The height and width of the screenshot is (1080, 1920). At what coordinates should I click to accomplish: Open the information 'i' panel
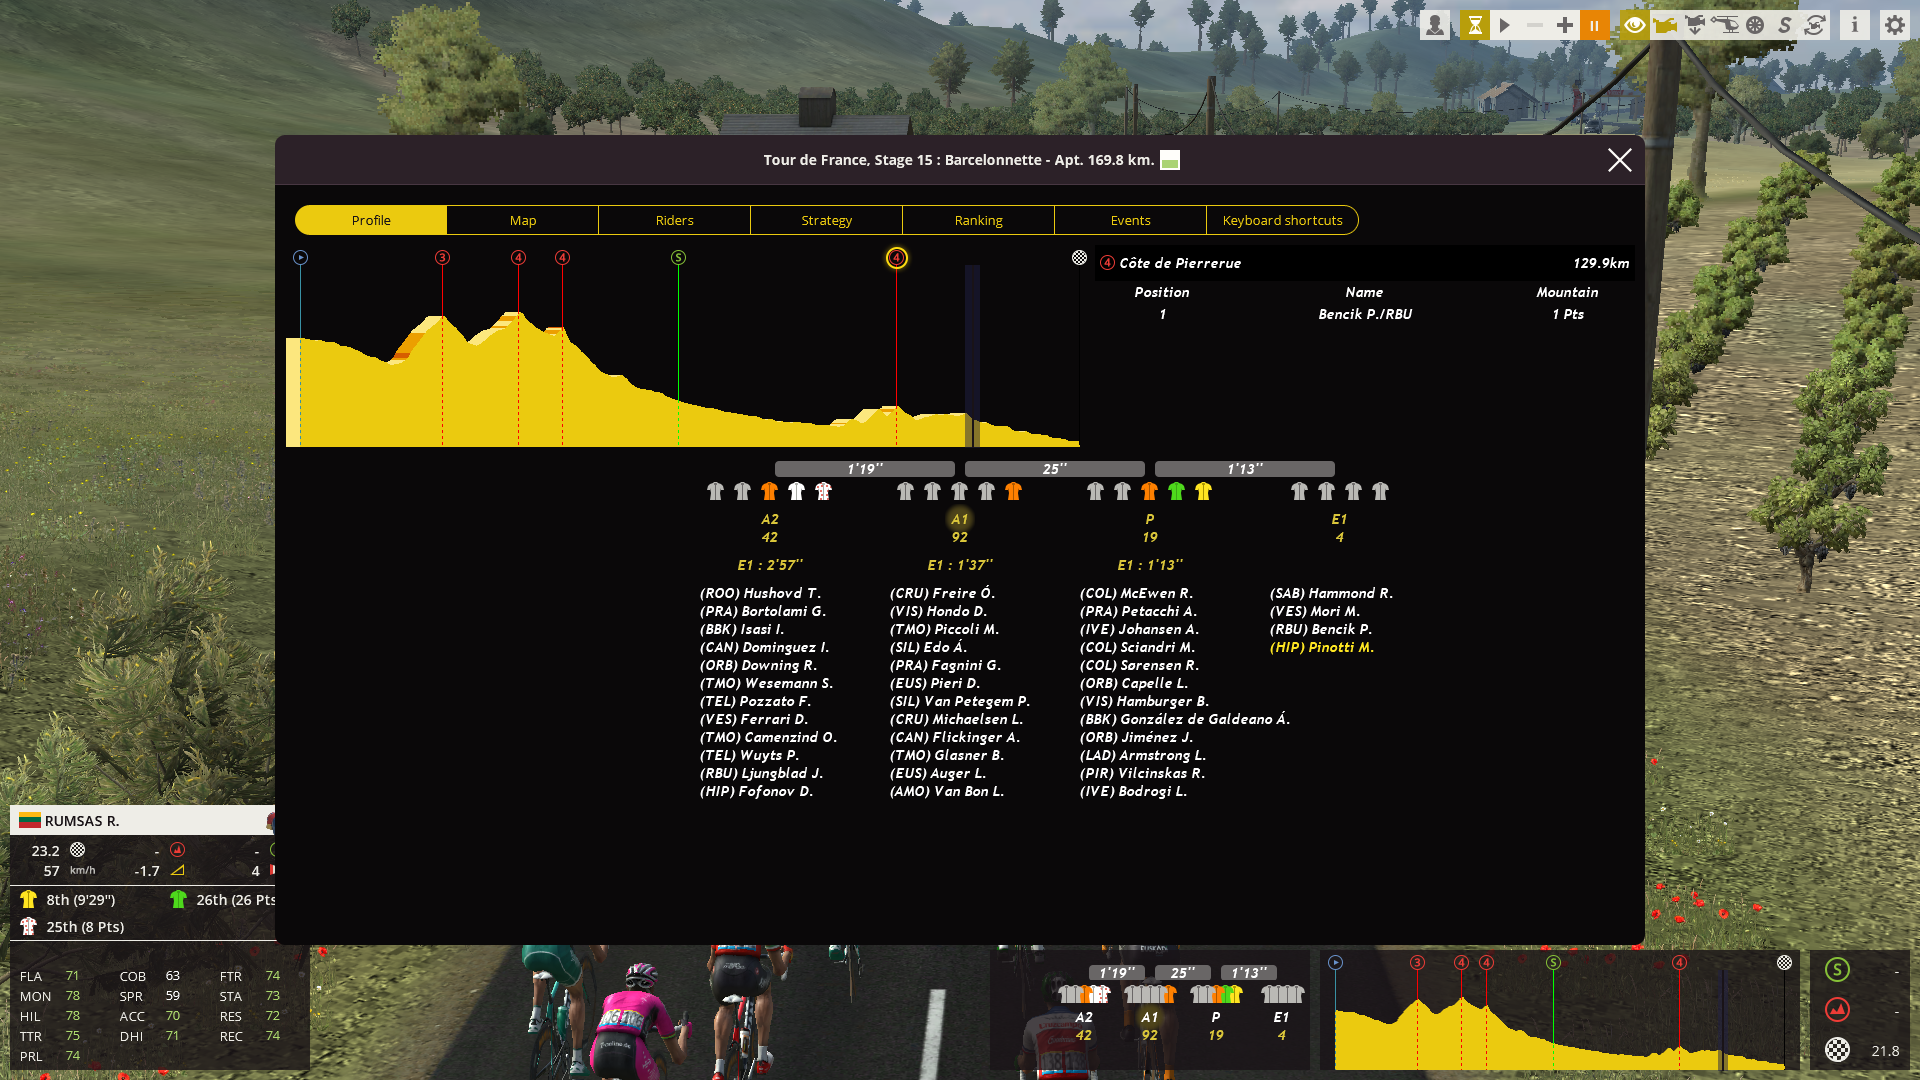pyautogui.click(x=1855, y=25)
